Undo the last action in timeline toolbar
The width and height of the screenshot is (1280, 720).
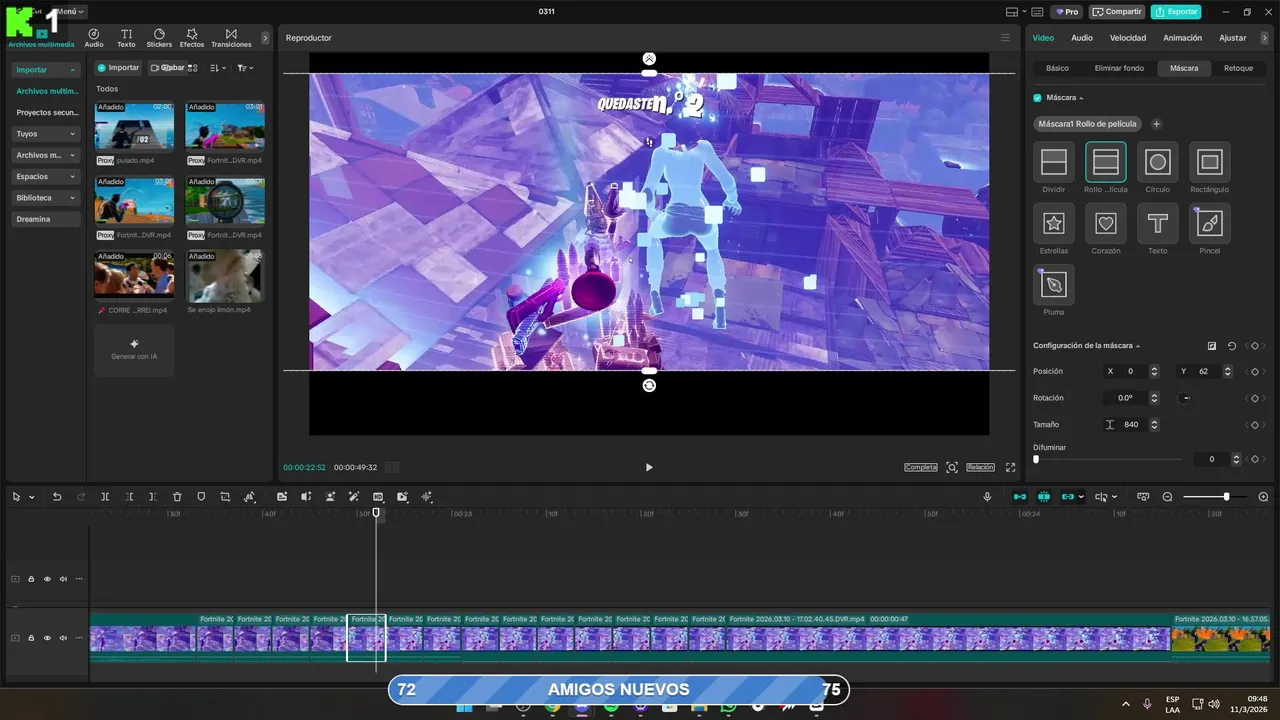[57, 497]
